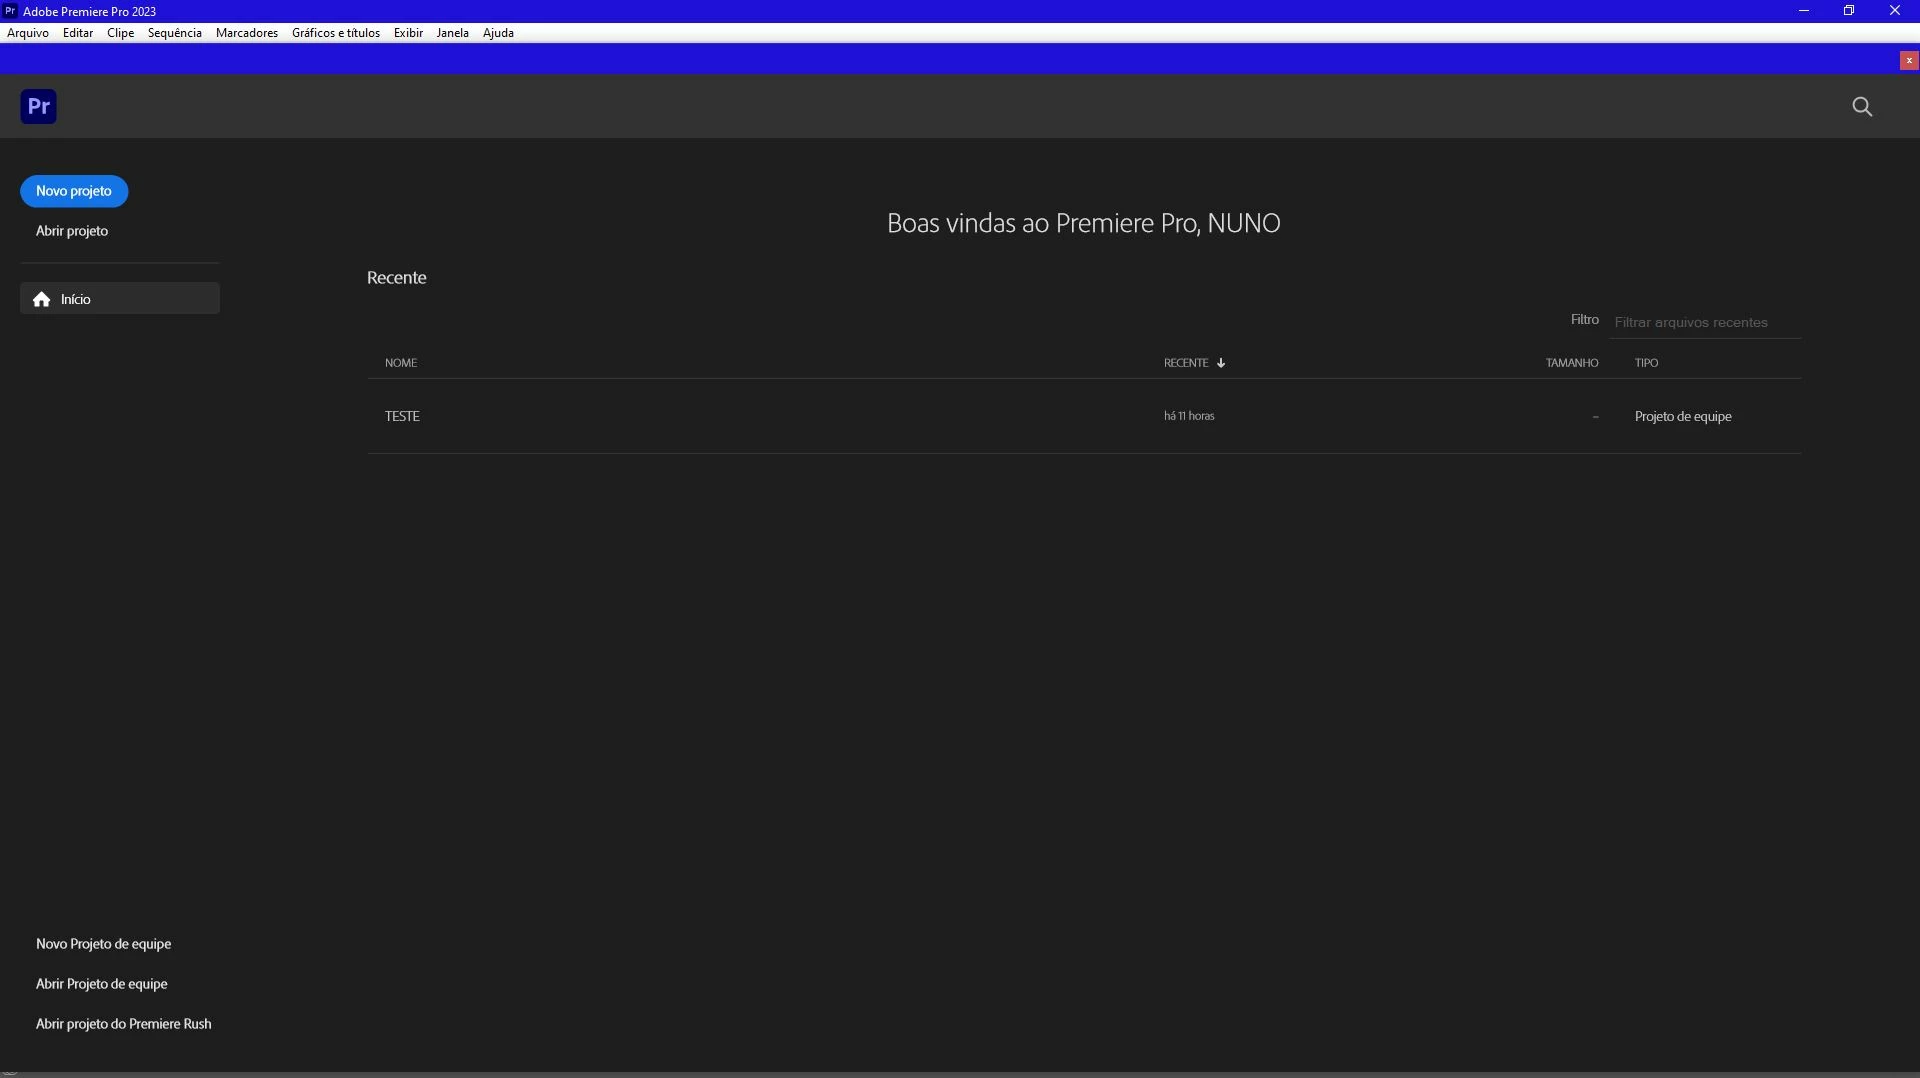Click Abrir projeto do Premiere Rush

point(123,1024)
